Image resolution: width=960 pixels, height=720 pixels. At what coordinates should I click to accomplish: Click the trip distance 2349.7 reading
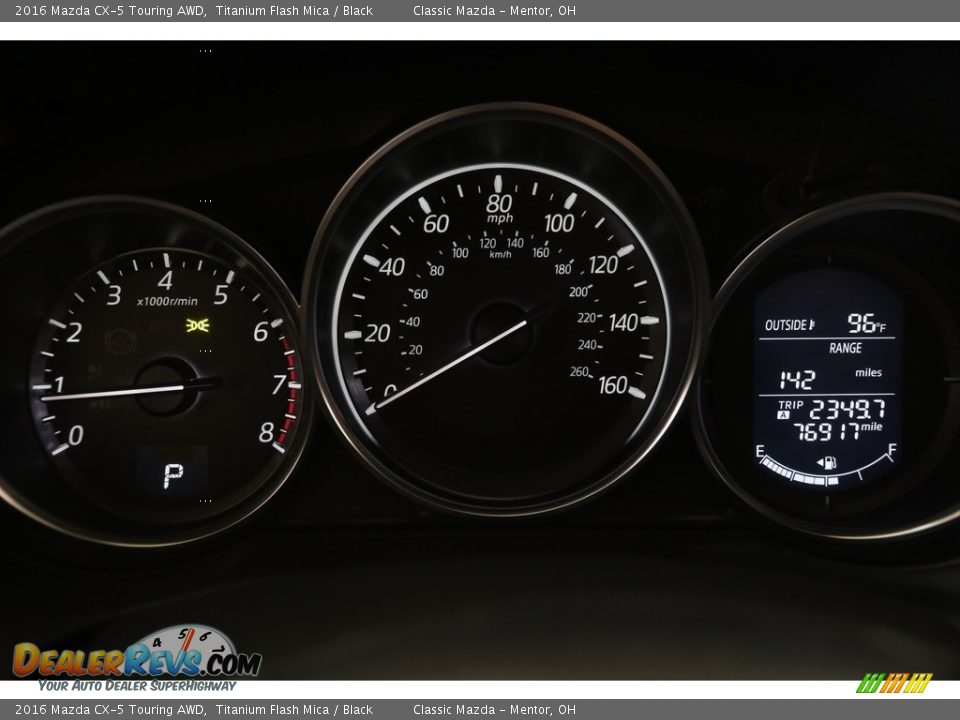click(846, 409)
